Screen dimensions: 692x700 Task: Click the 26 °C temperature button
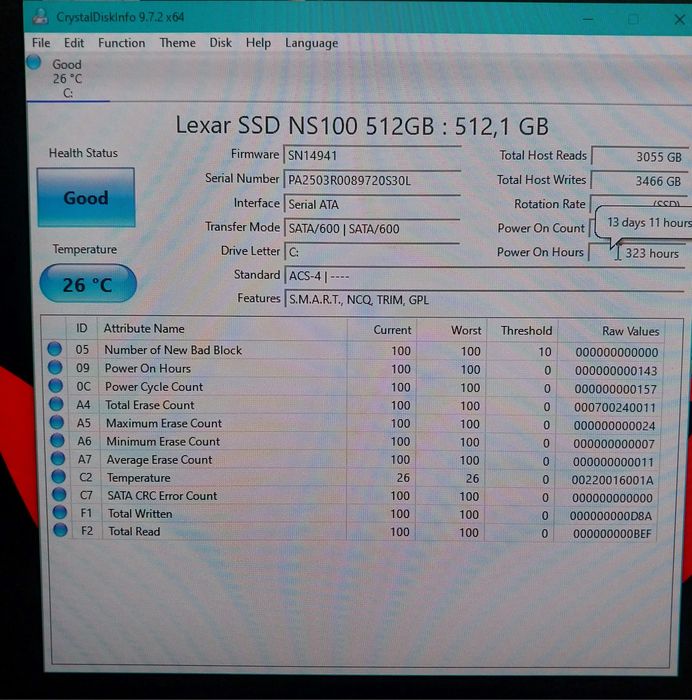coord(88,284)
